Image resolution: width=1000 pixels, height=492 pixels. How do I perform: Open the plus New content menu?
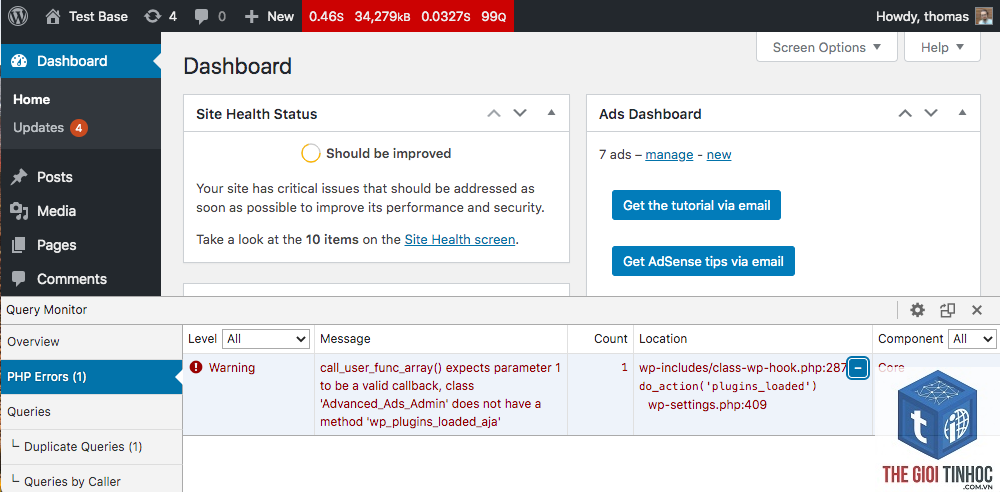pos(269,17)
